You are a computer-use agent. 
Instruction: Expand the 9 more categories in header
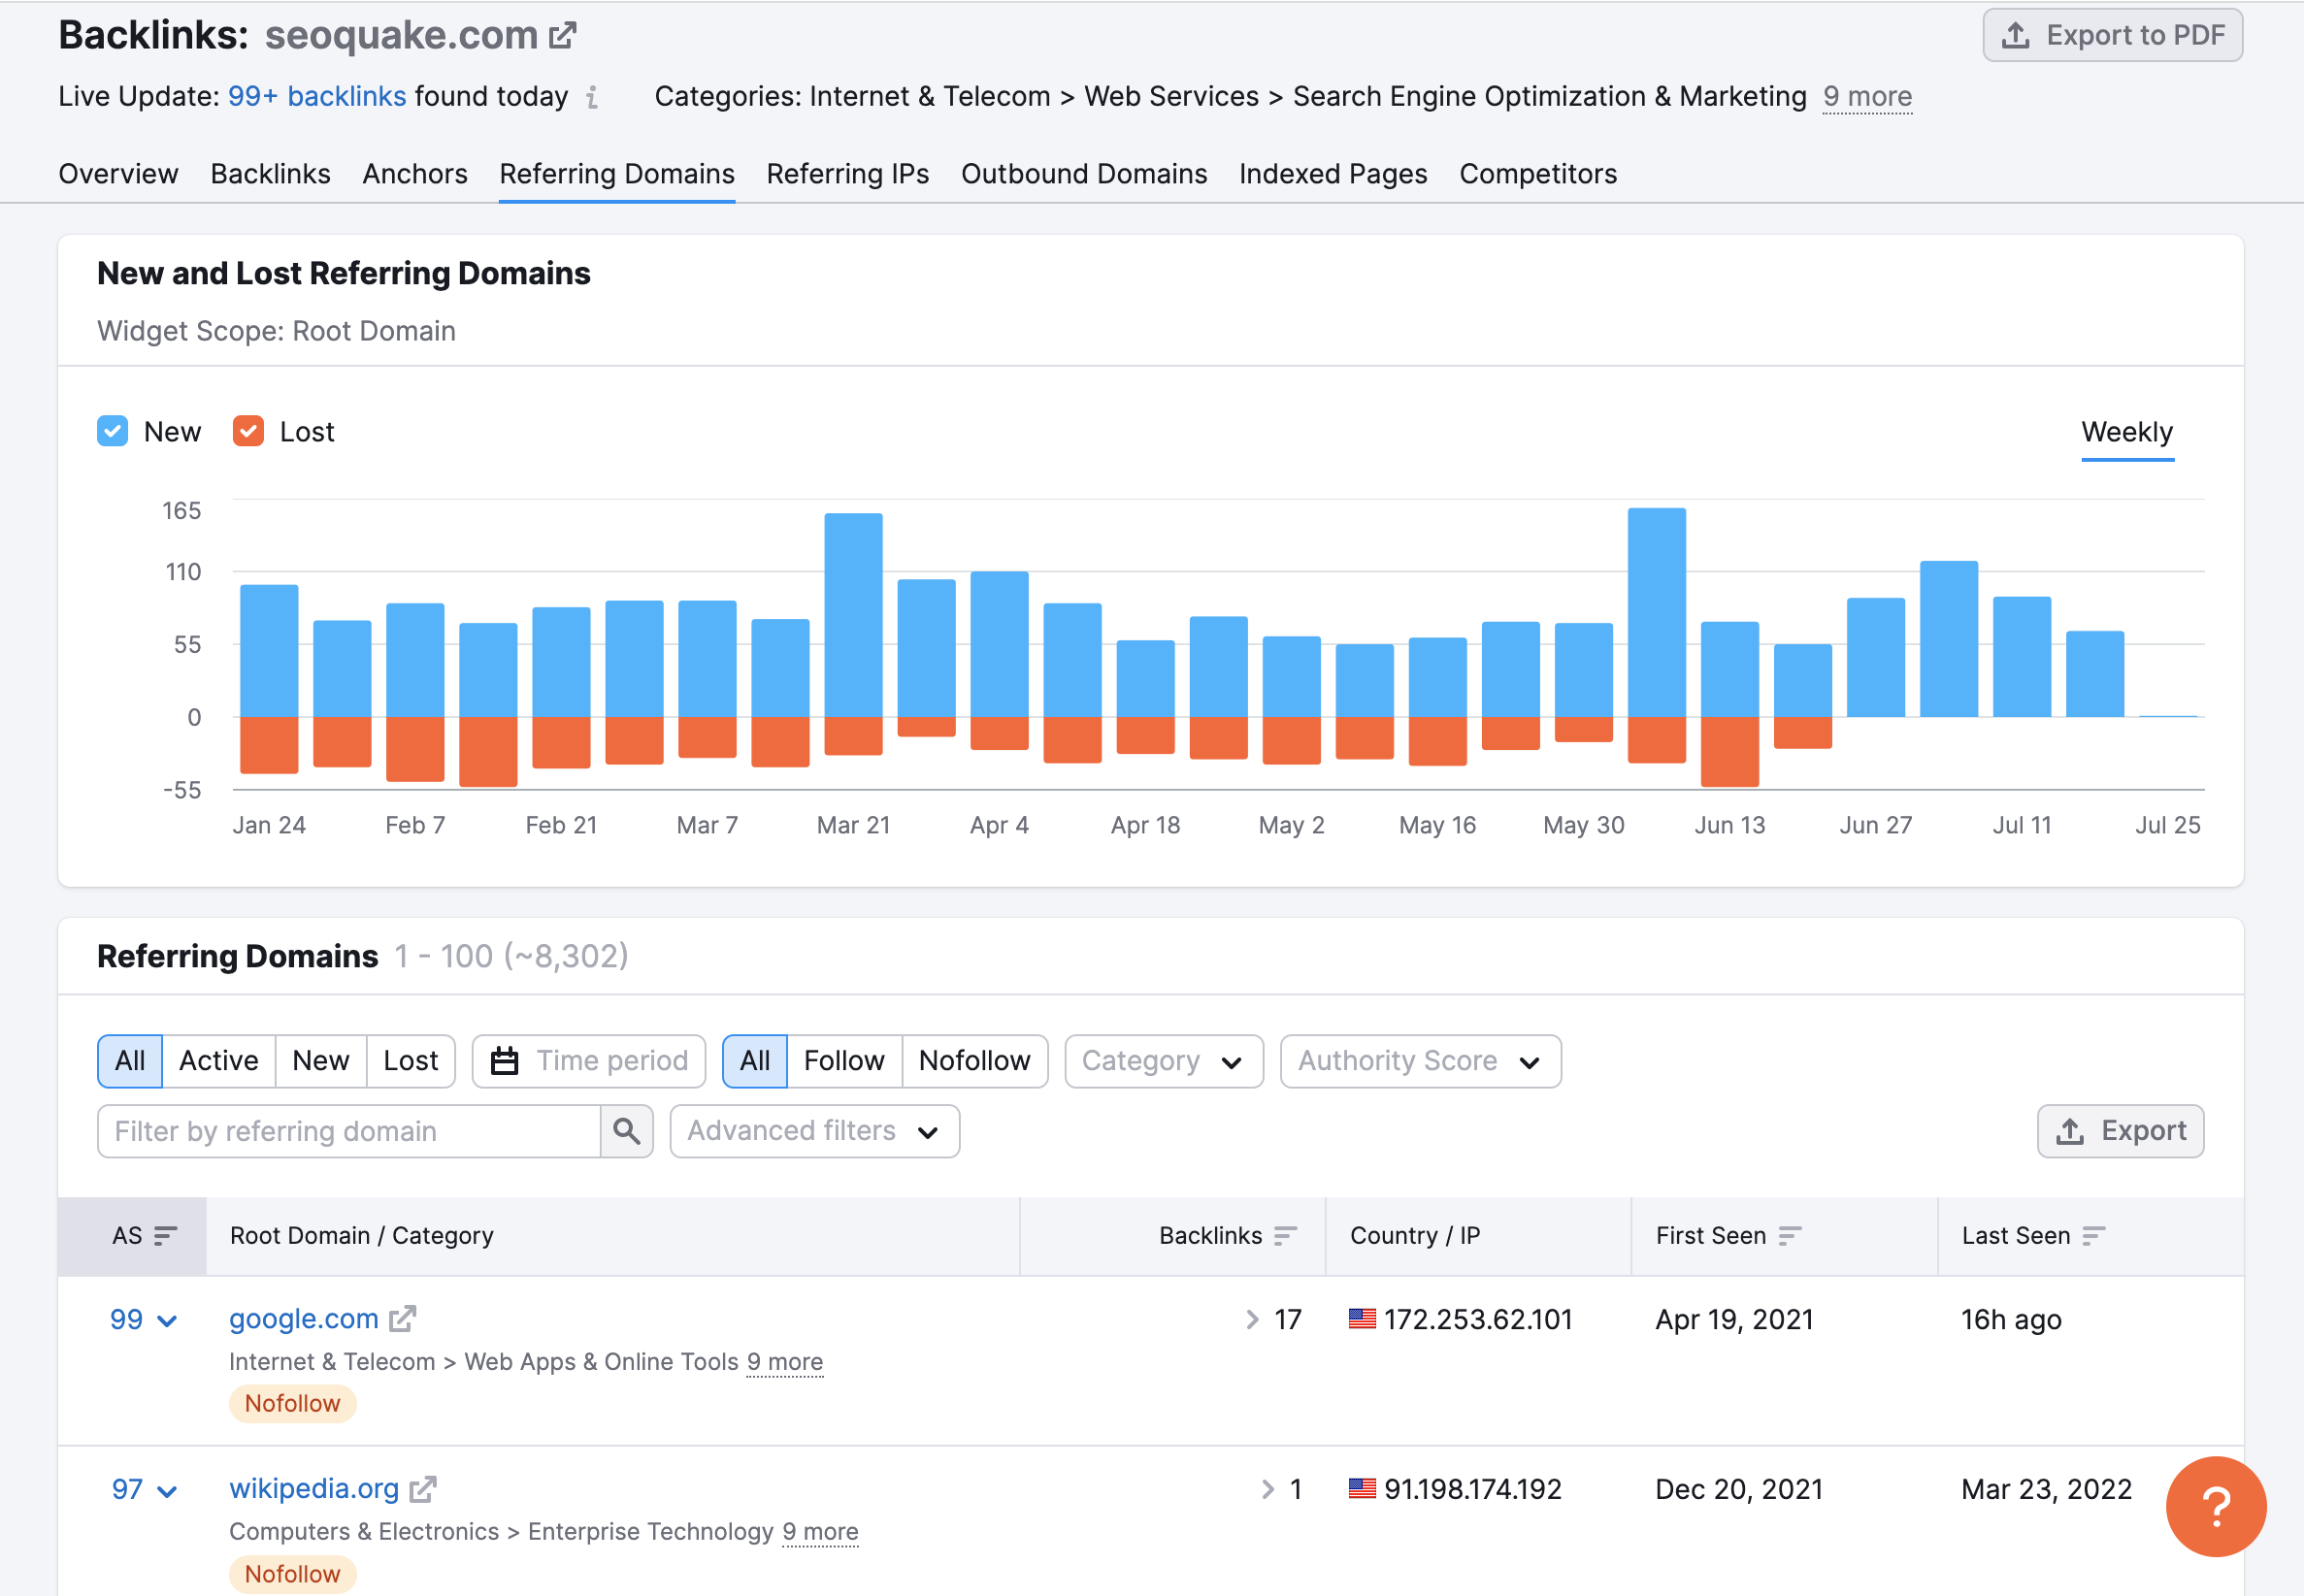coord(1867,97)
